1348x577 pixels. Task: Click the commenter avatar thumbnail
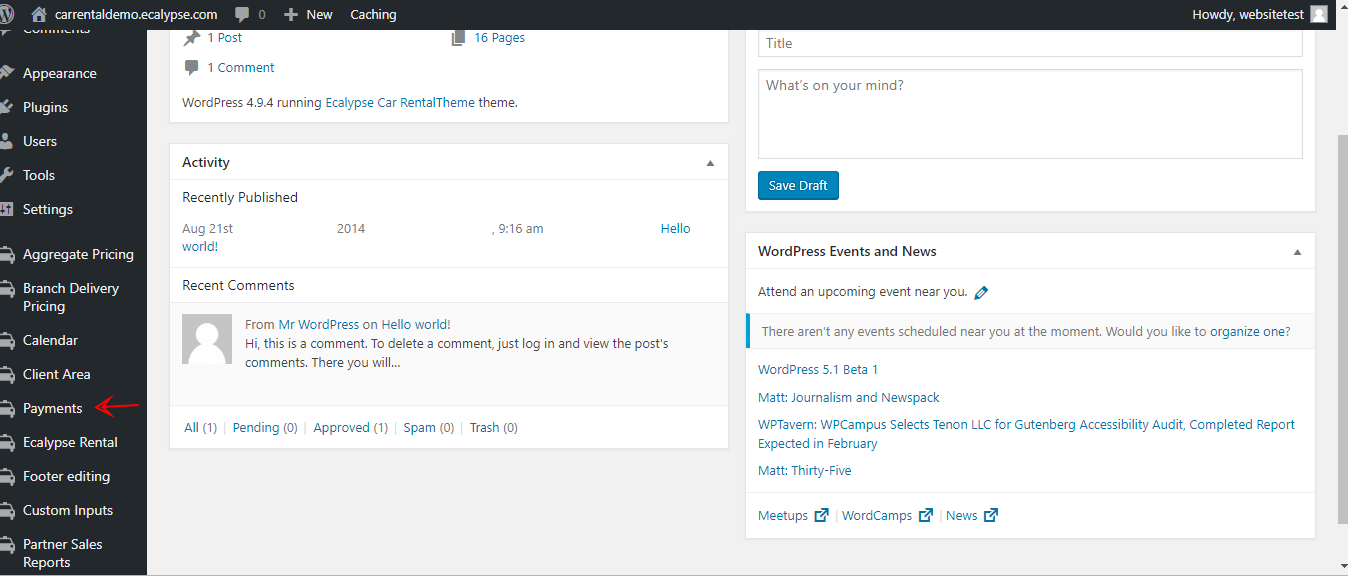207,339
